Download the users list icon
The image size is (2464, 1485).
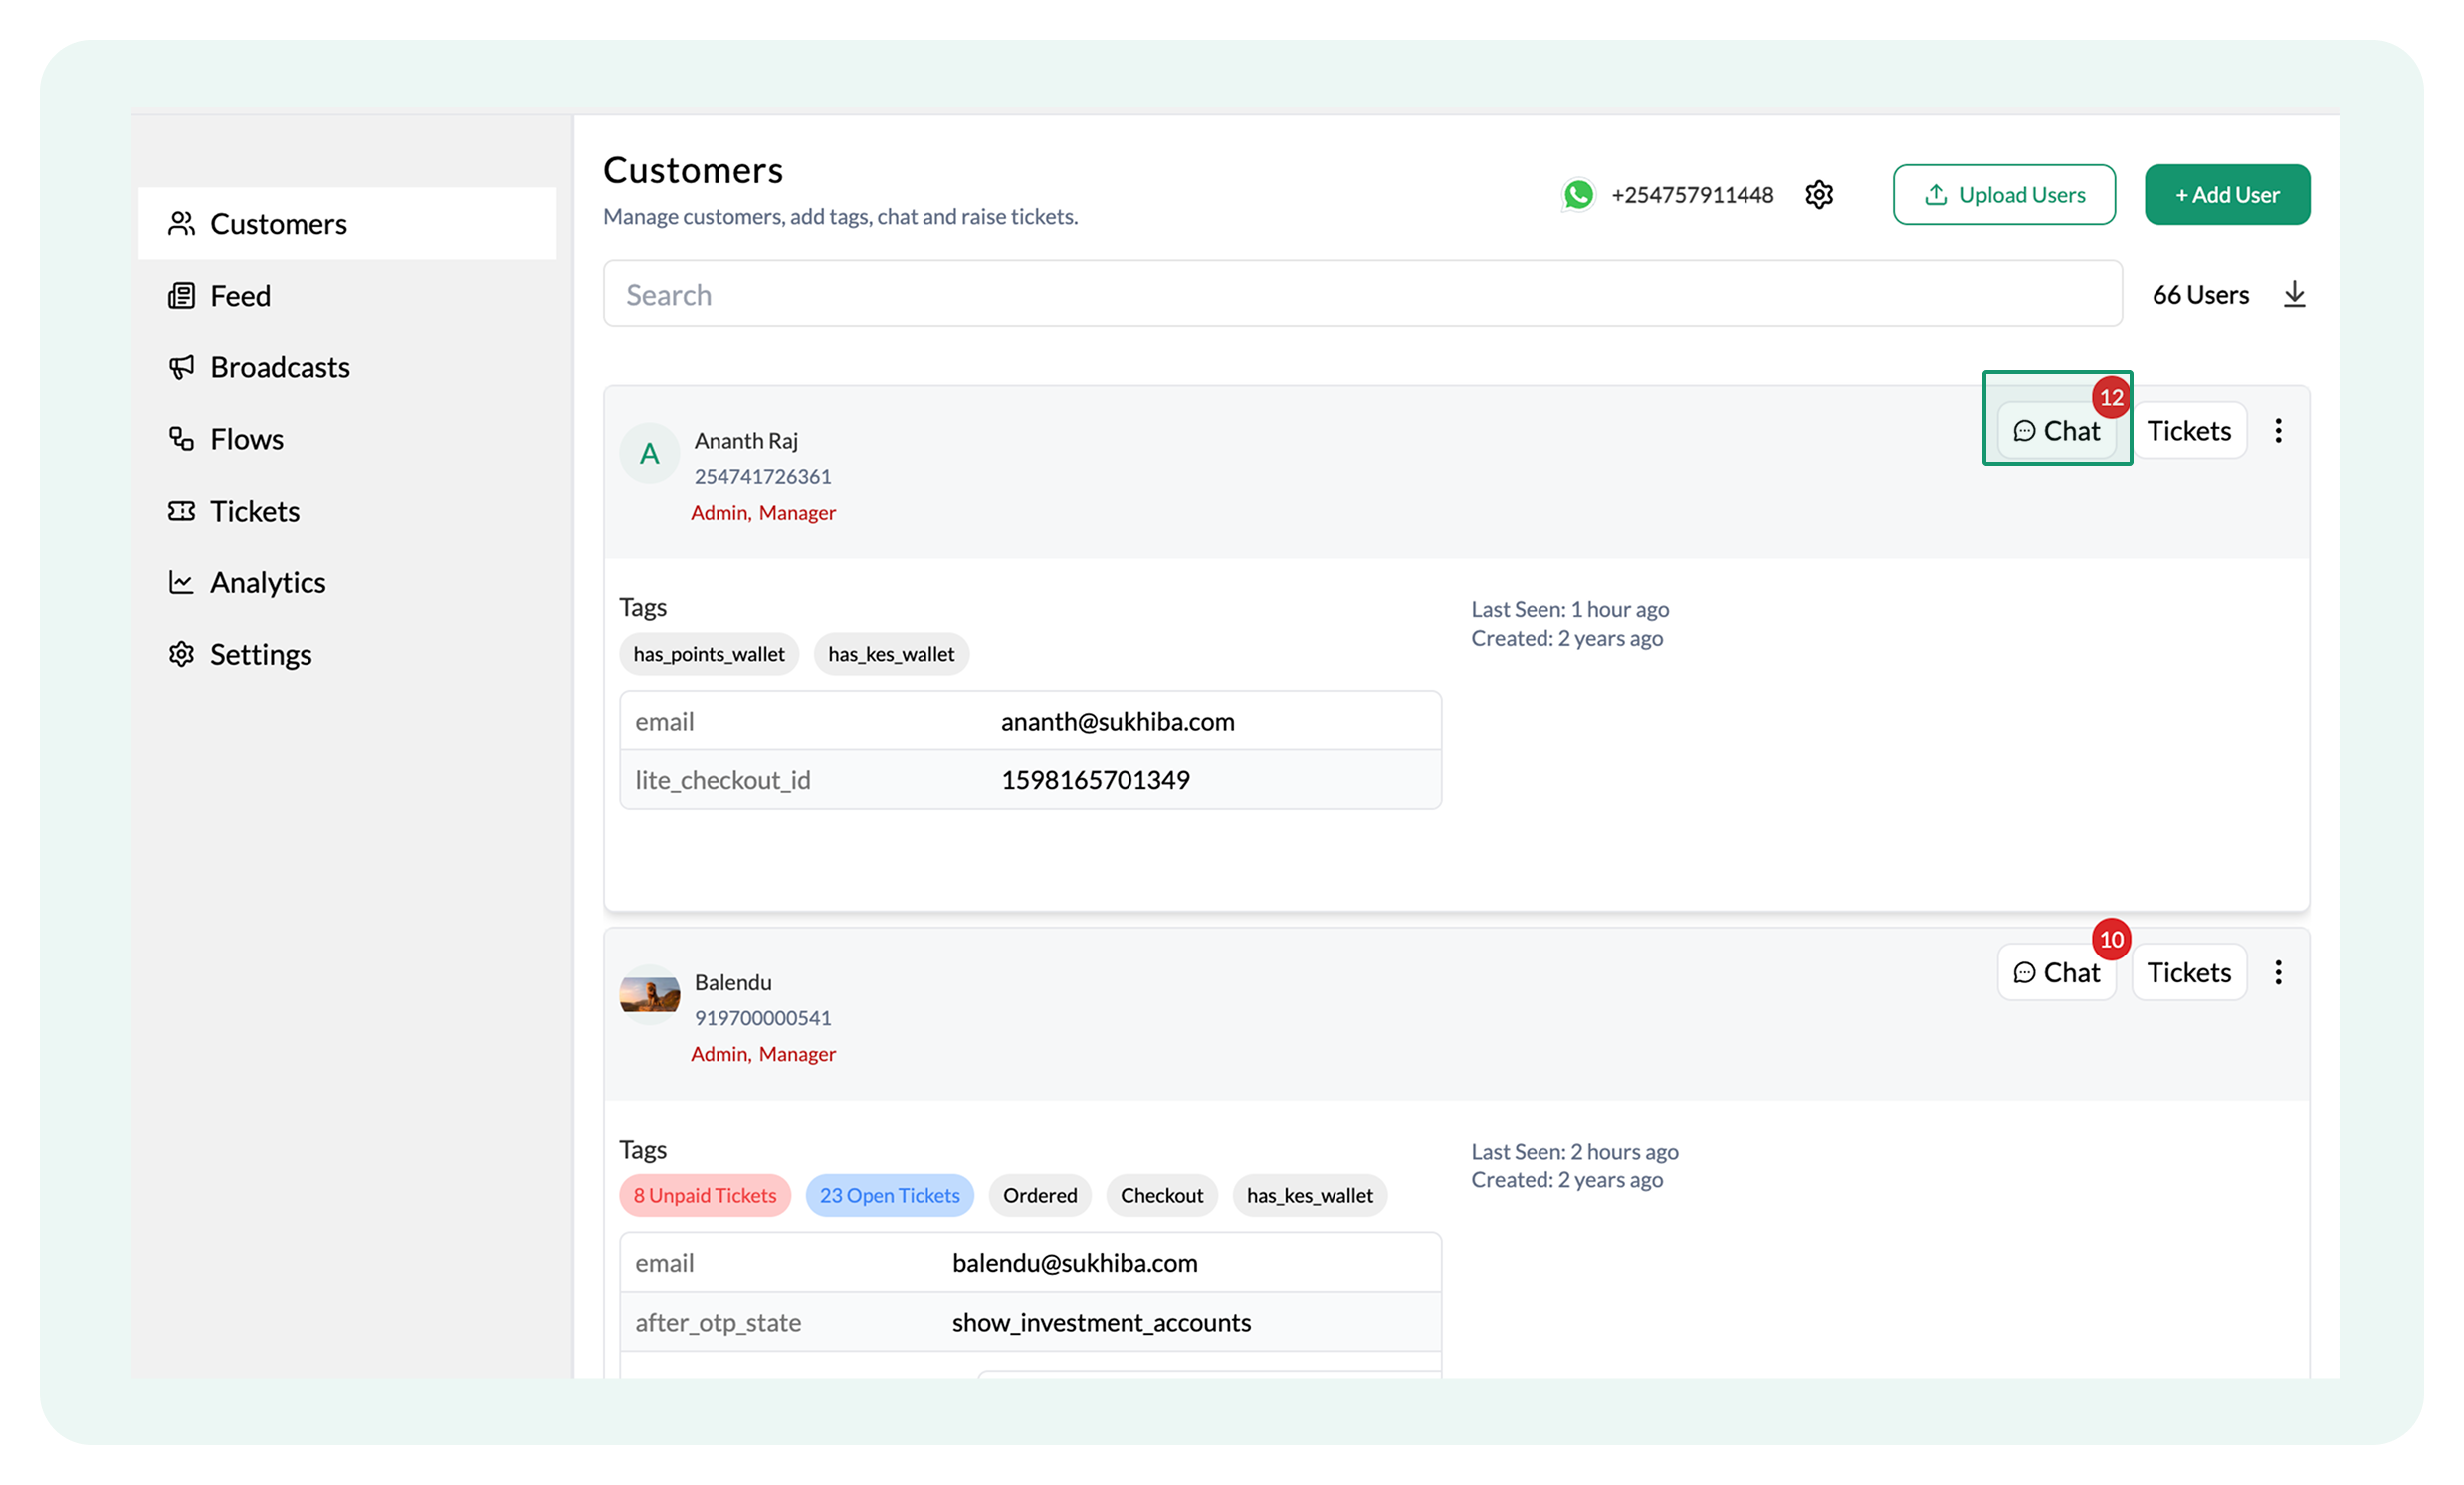click(x=2294, y=294)
